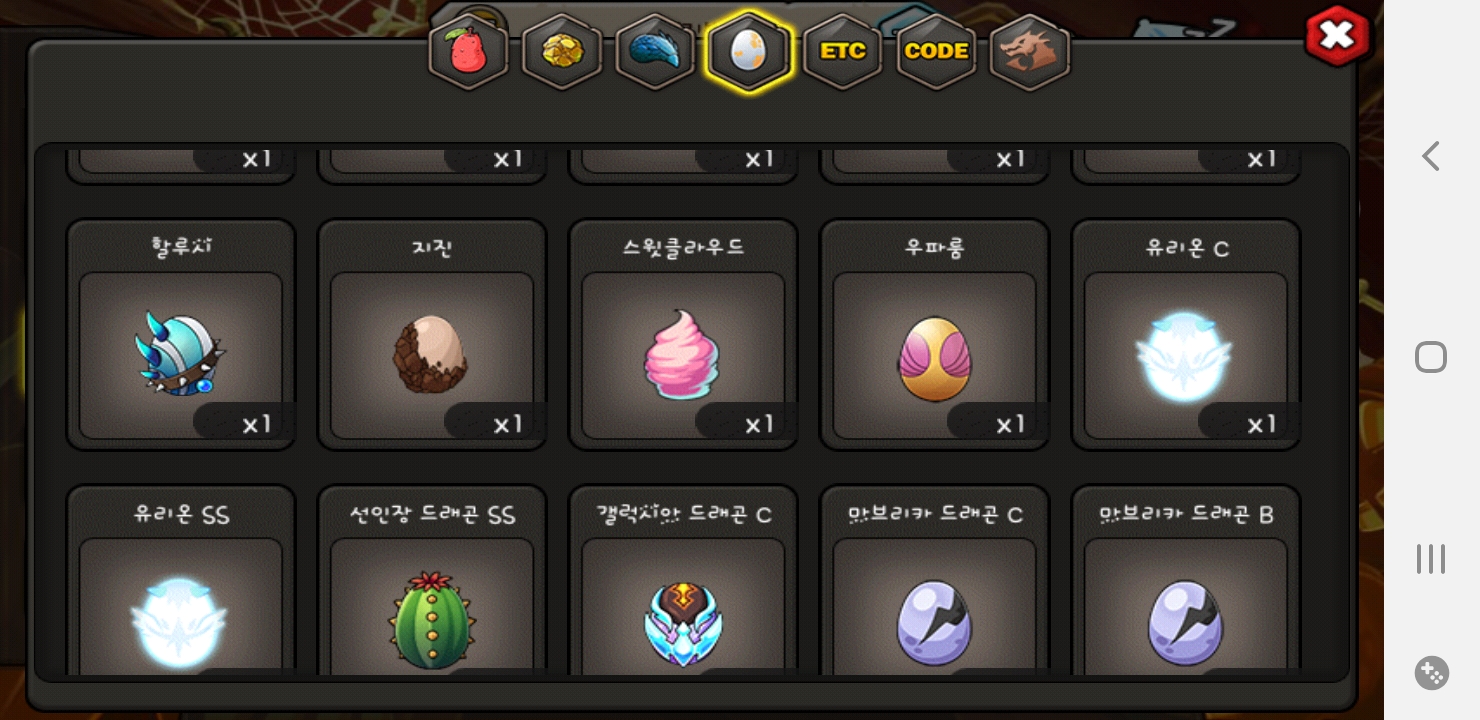Select the highlighted egg tab
The height and width of the screenshot is (720, 1480).
[x=749, y=52]
